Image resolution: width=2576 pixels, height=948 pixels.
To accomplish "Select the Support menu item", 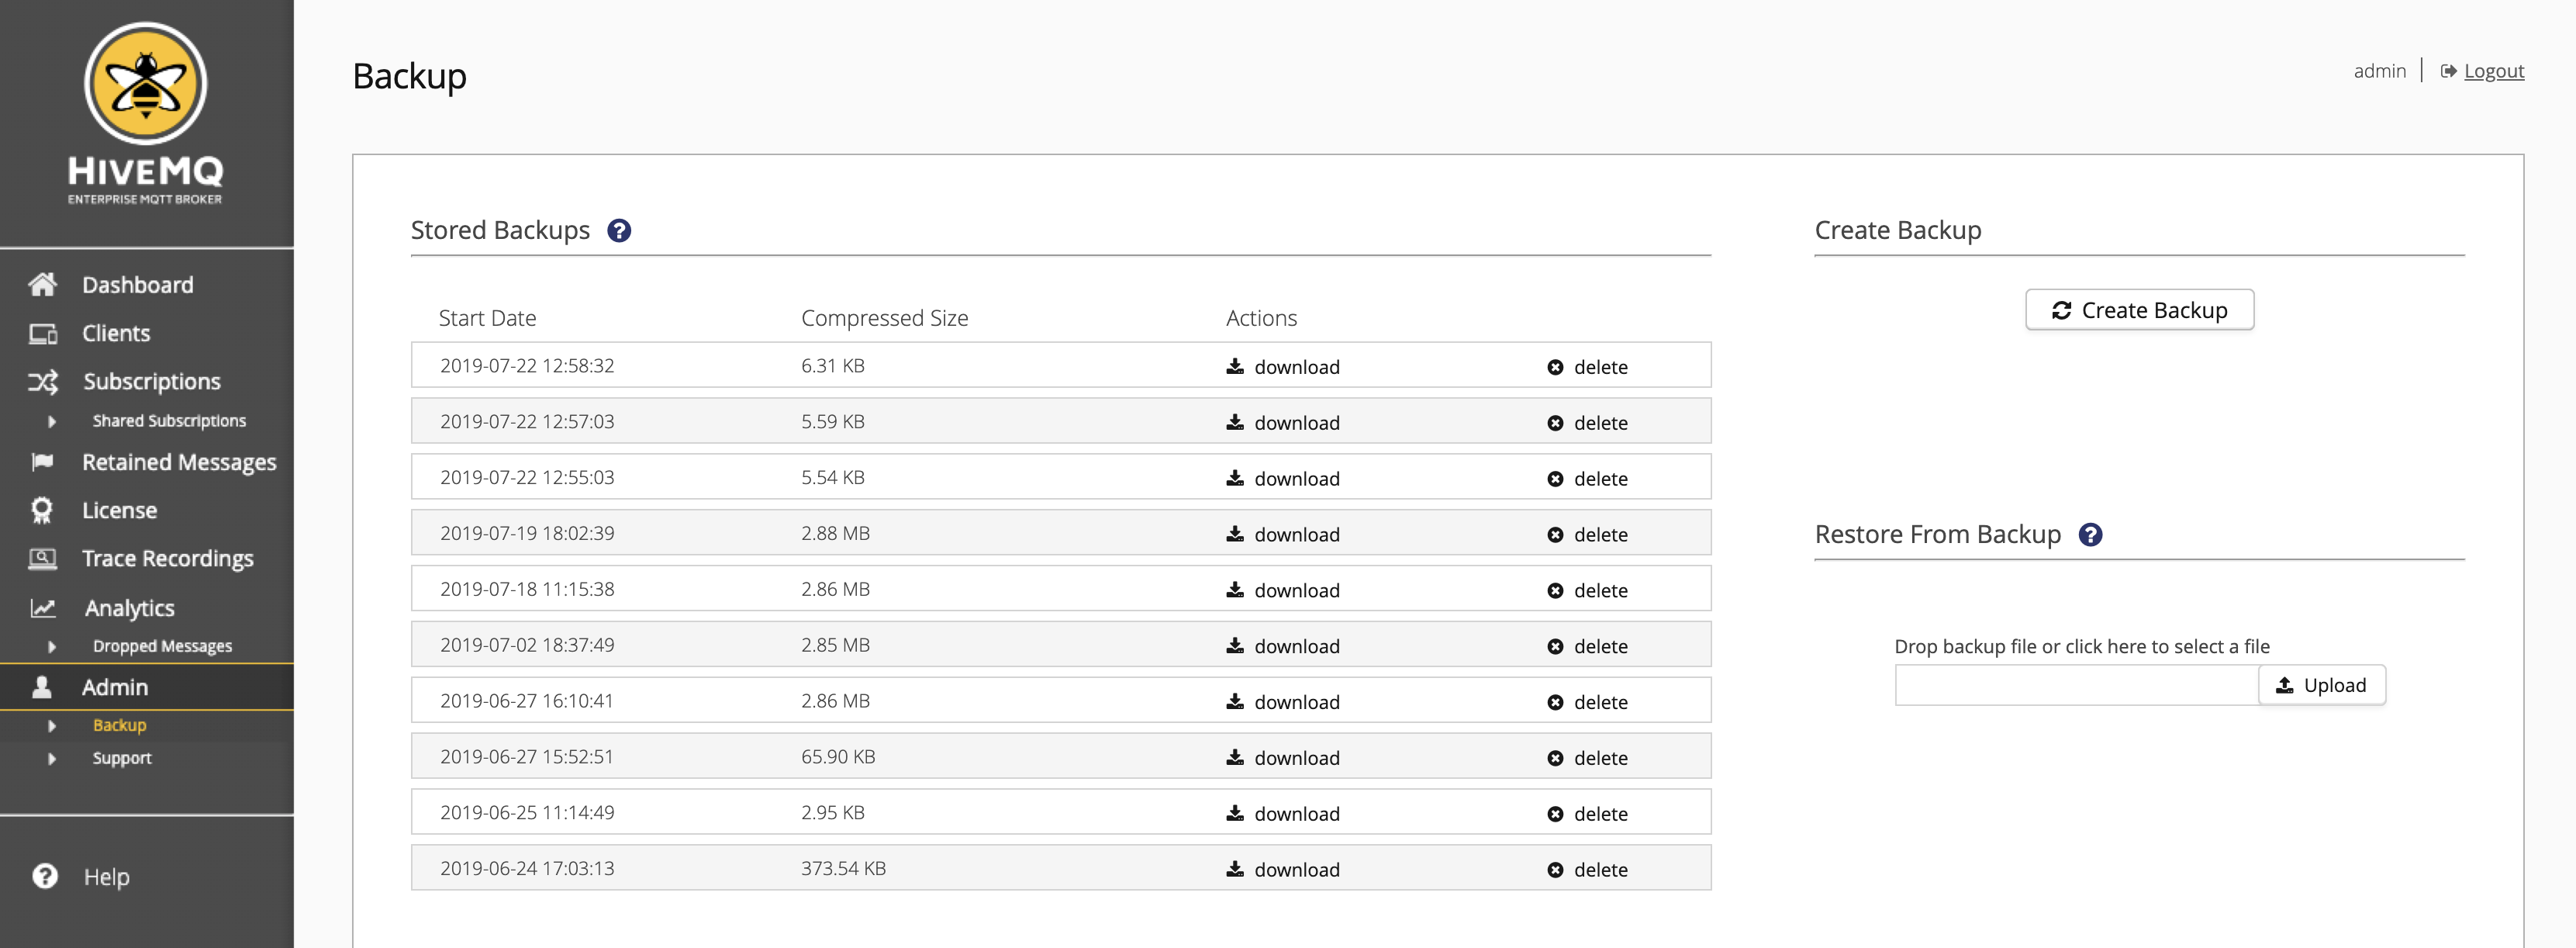I will [122, 757].
